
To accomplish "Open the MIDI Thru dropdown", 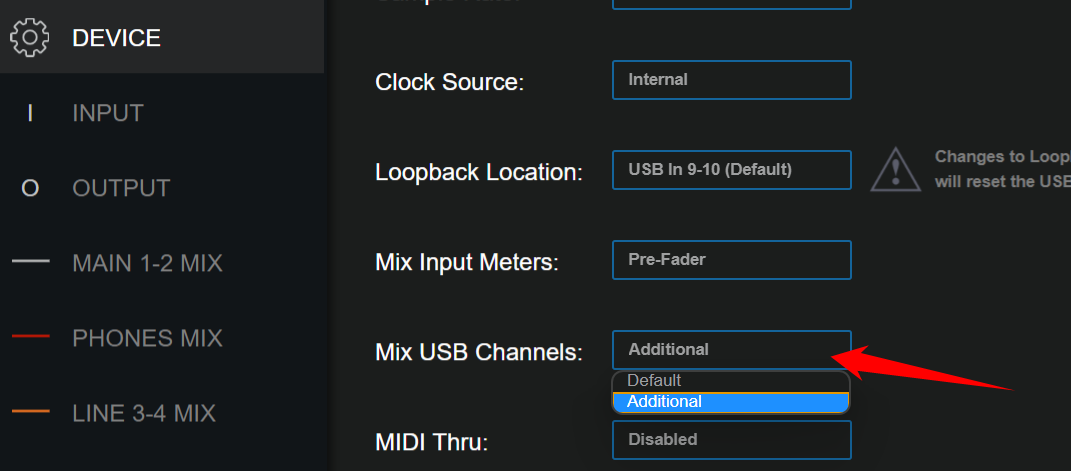I will point(731,440).
